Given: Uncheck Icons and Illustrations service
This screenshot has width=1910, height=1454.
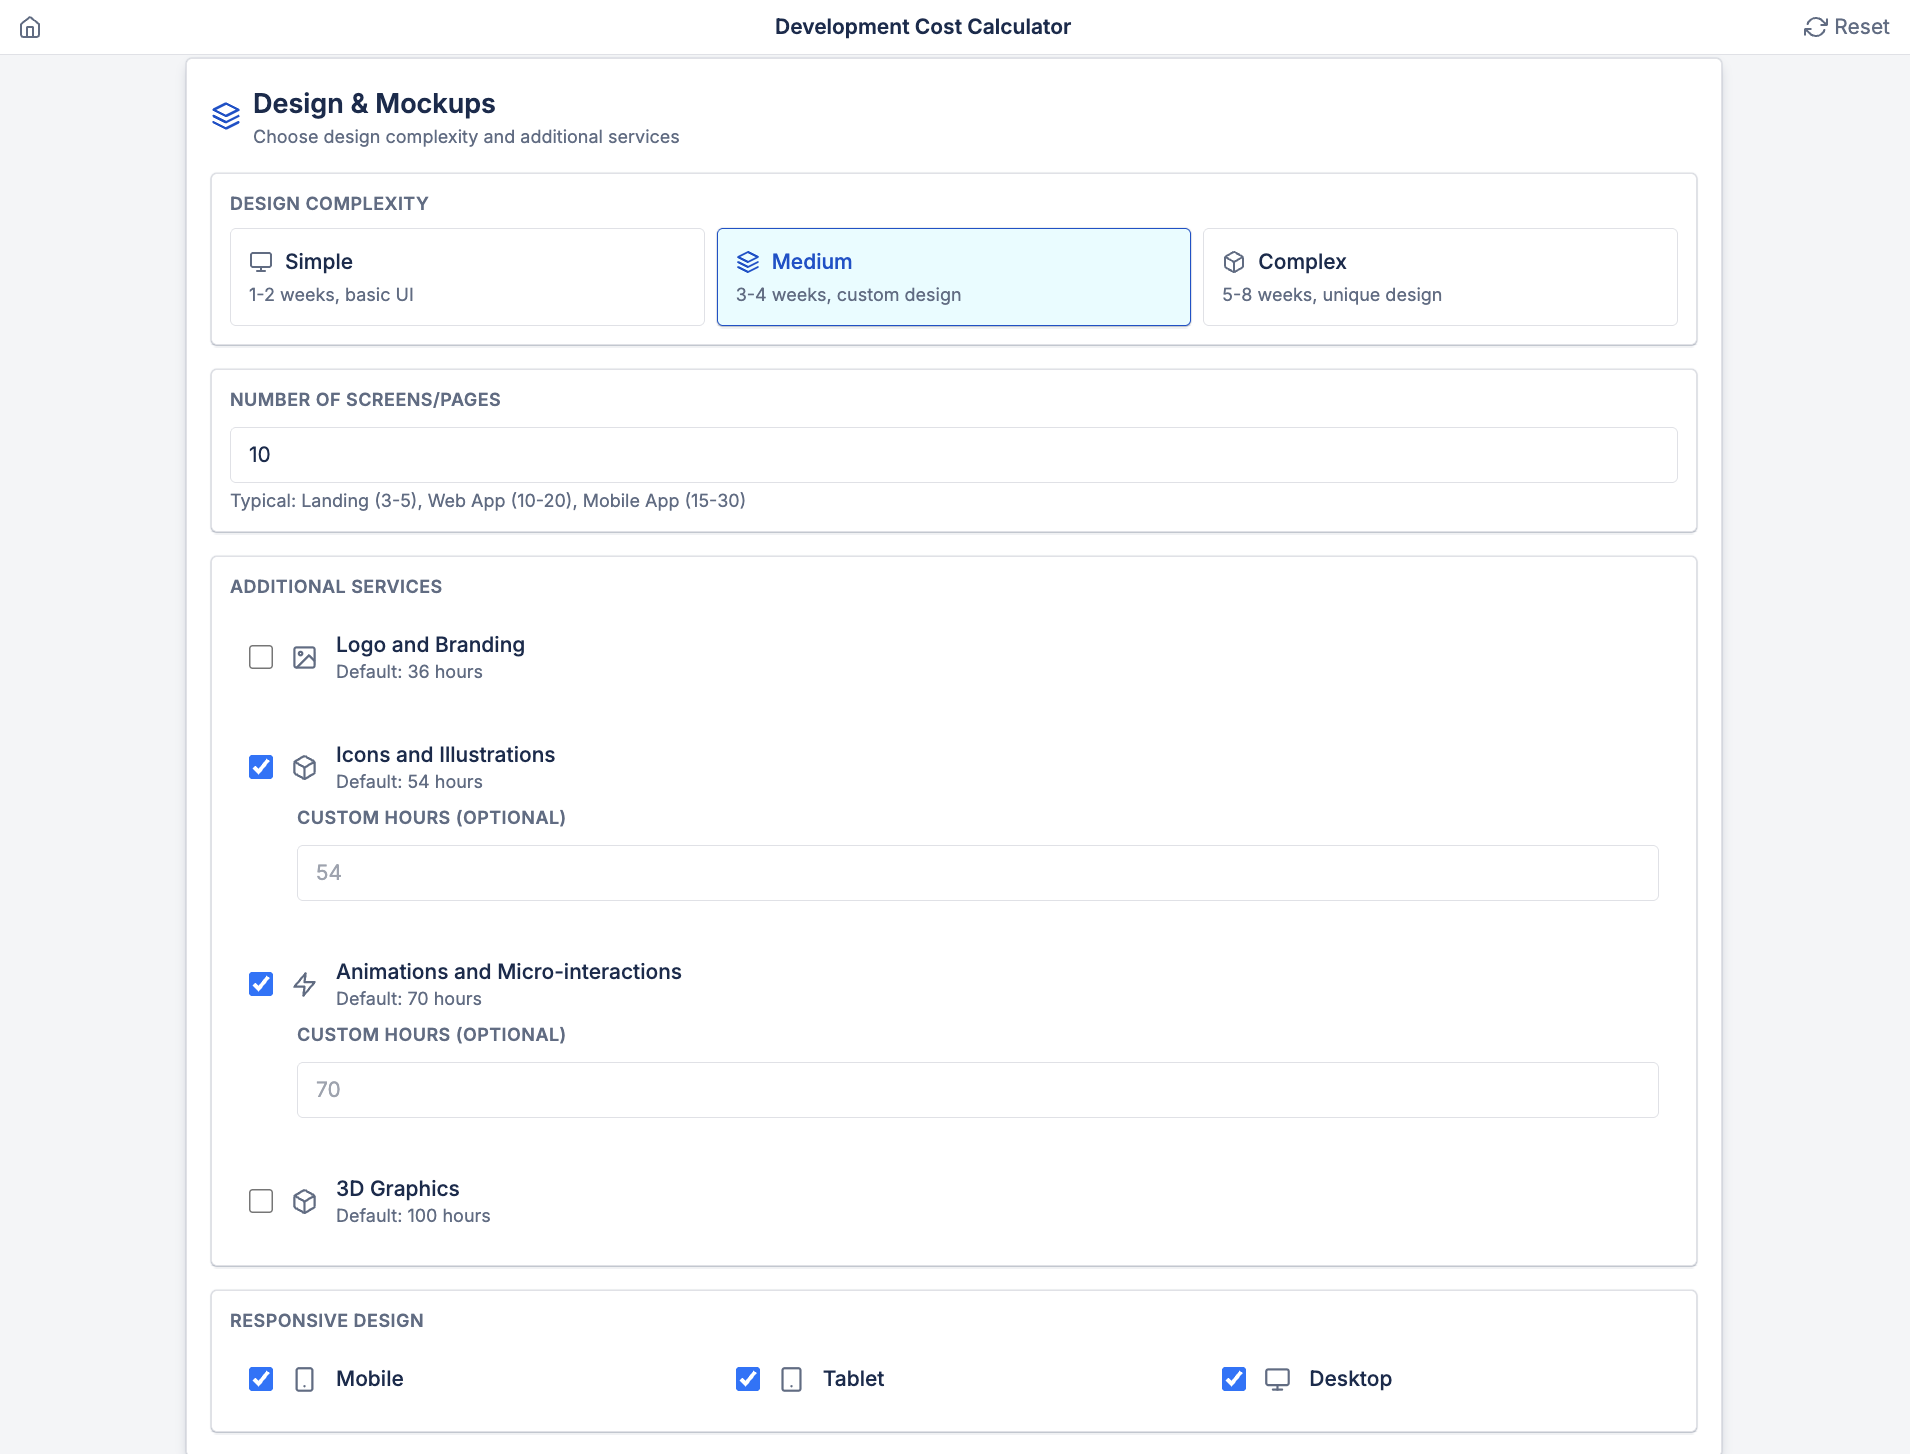Looking at the screenshot, I should tap(261, 767).
